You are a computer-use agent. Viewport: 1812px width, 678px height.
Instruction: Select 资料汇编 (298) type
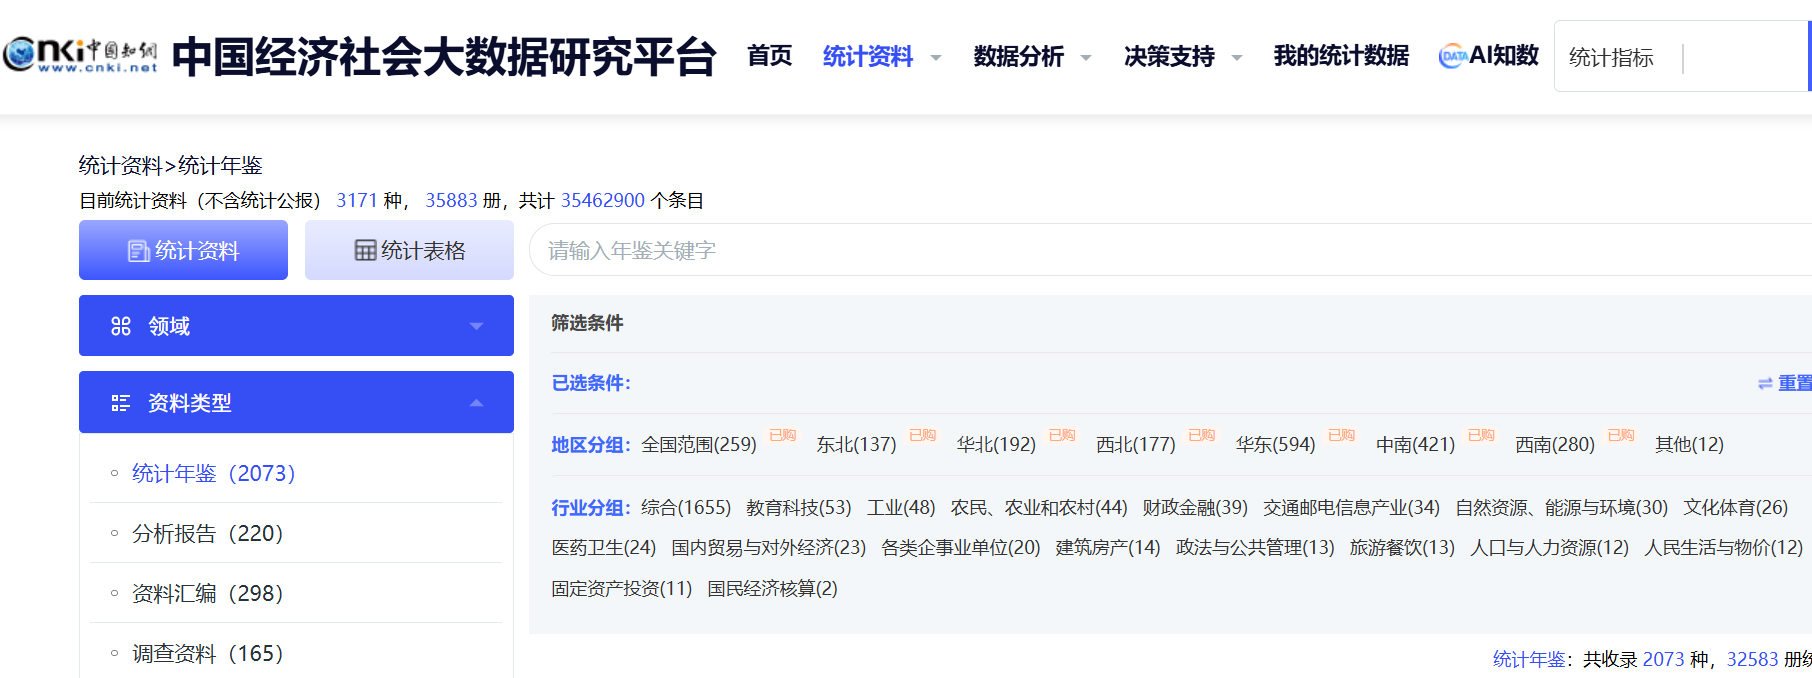[x=207, y=593]
